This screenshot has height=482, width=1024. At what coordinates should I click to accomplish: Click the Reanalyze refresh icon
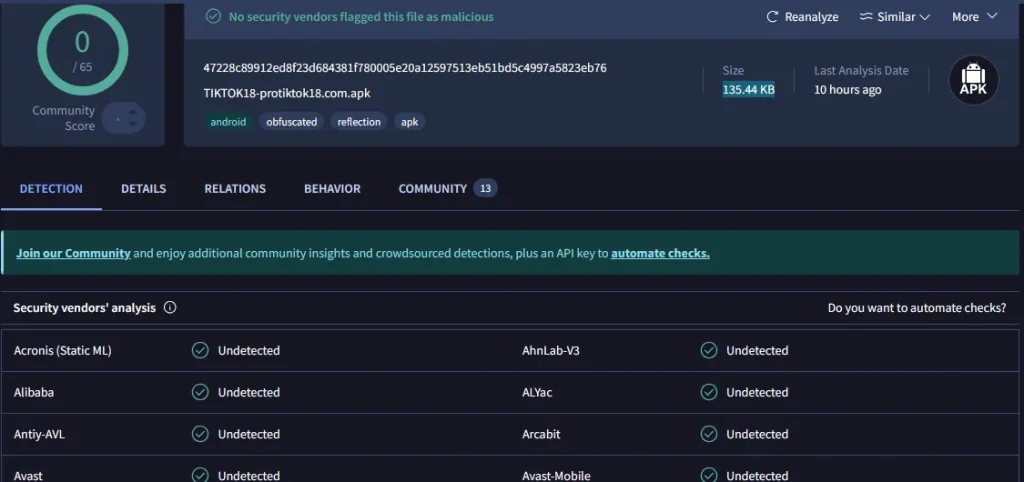pyautogui.click(x=773, y=17)
